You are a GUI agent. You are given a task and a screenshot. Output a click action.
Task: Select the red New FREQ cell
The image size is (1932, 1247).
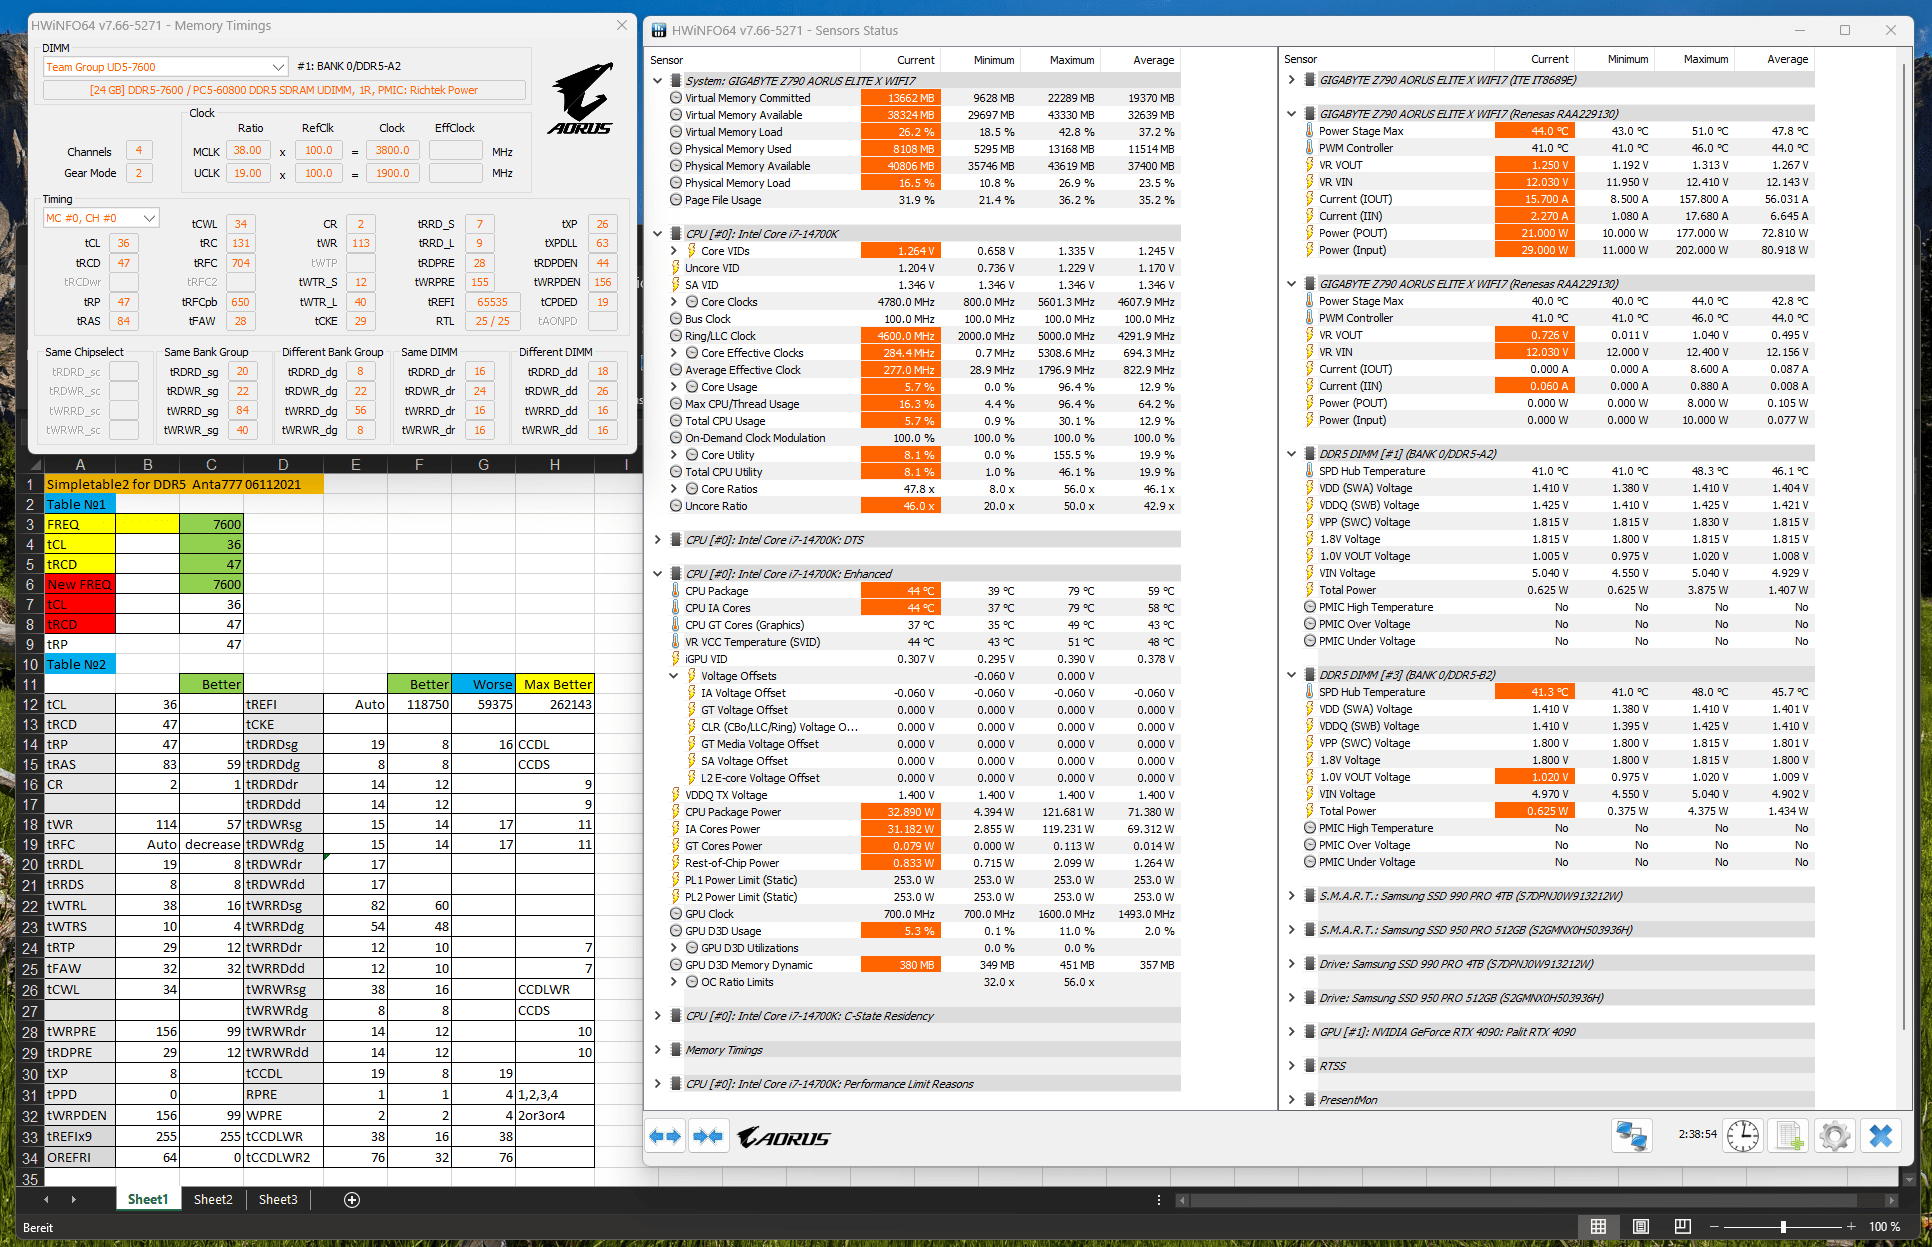coord(80,584)
